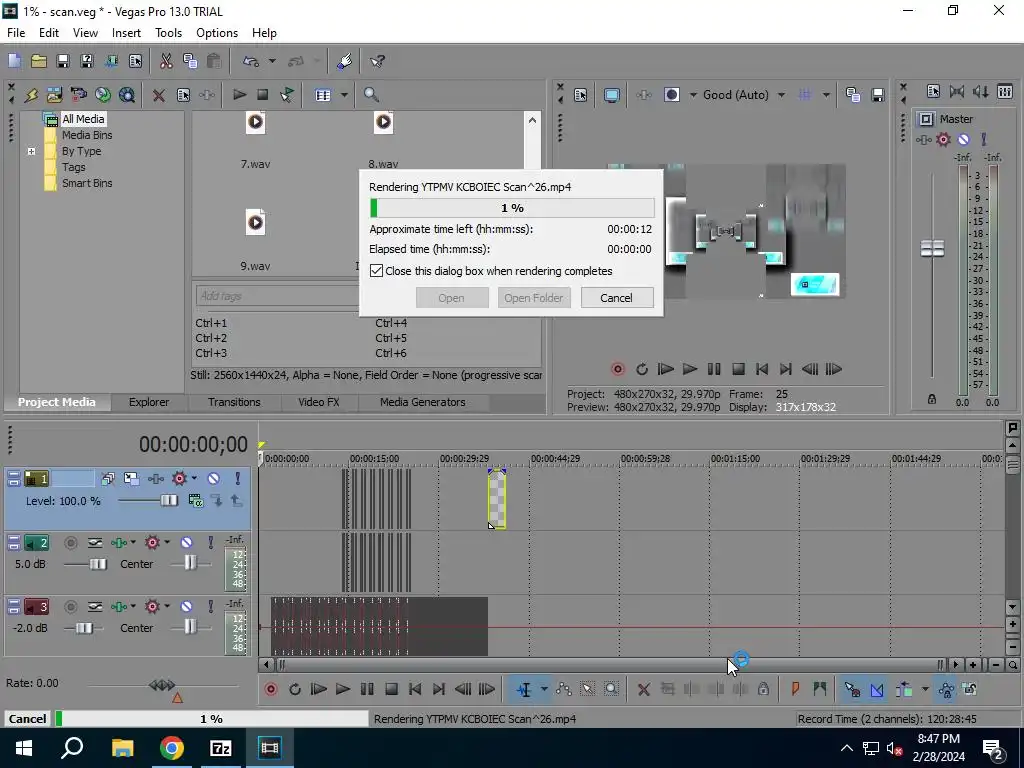Switch to the Explorer tab
Viewport: 1024px width, 768px height.
click(x=149, y=402)
